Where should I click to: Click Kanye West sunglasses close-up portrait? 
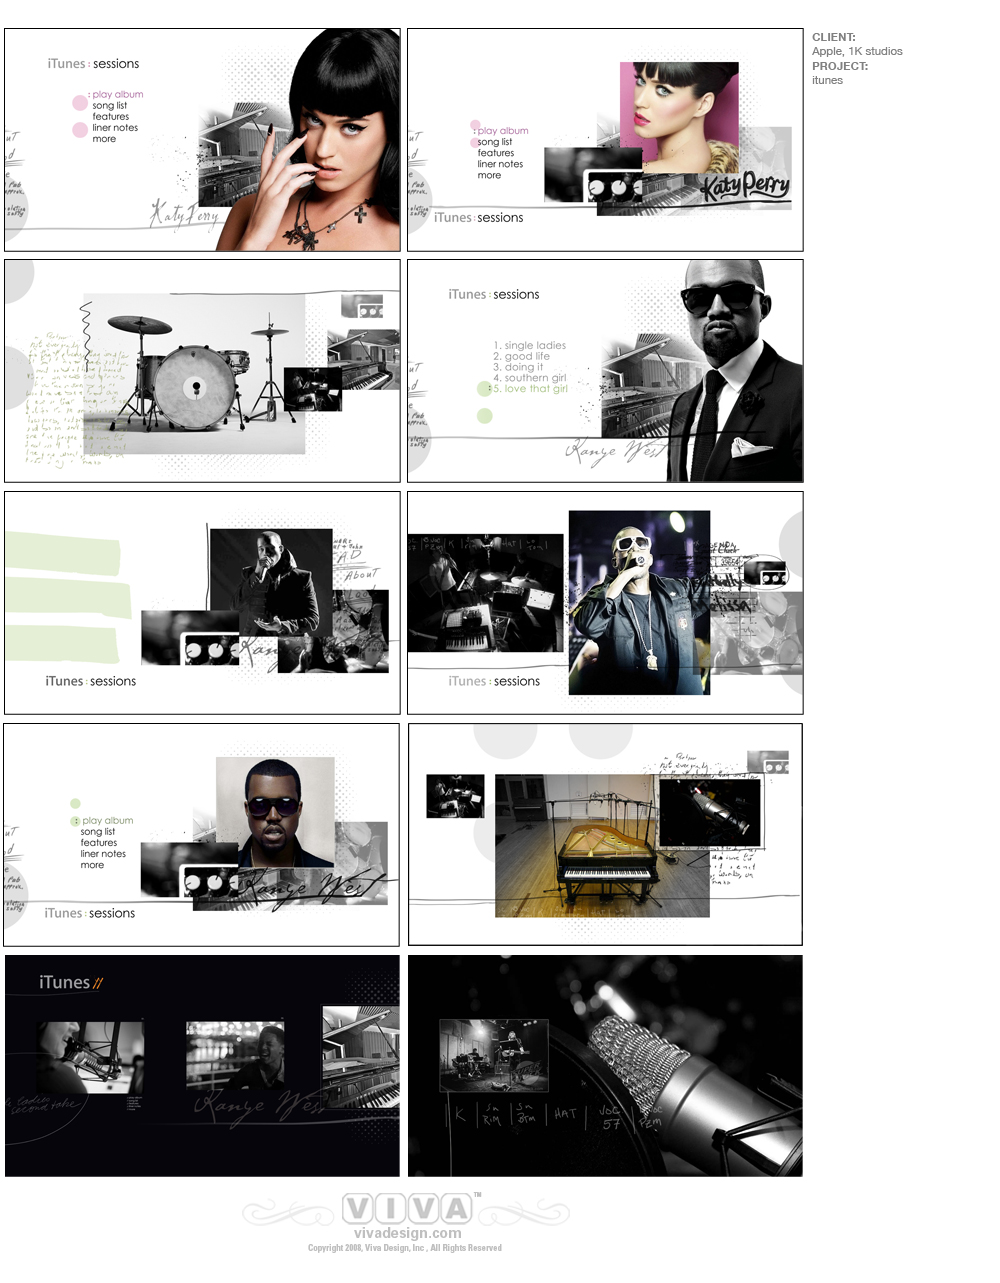point(275,812)
